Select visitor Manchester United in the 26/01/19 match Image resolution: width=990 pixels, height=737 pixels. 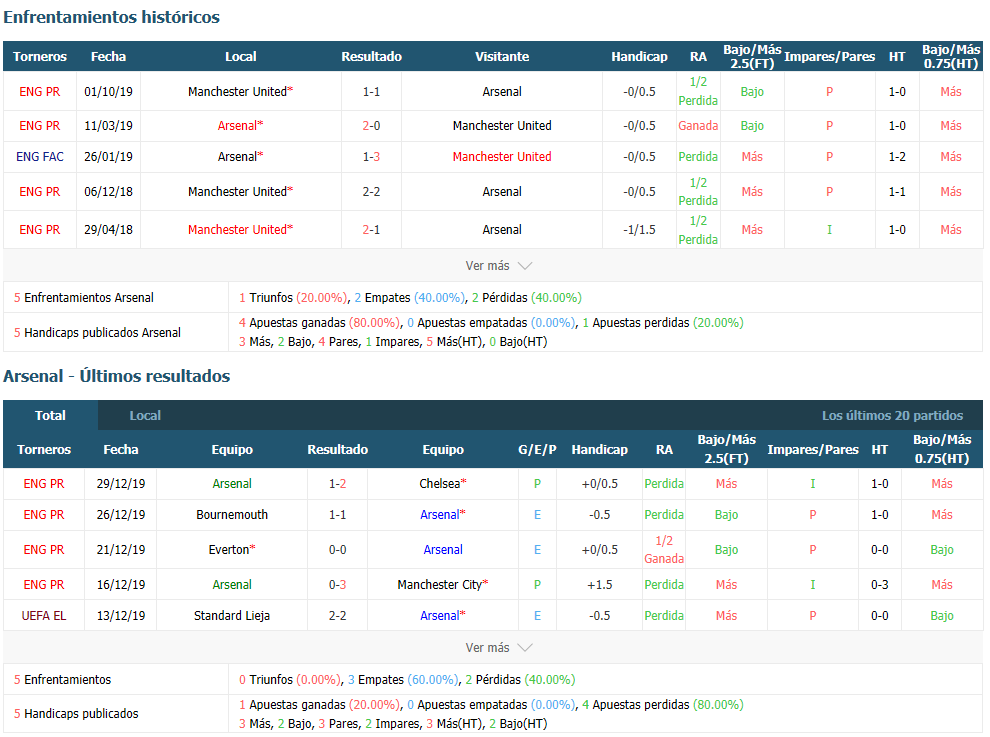pyautogui.click(x=502, y=157)
